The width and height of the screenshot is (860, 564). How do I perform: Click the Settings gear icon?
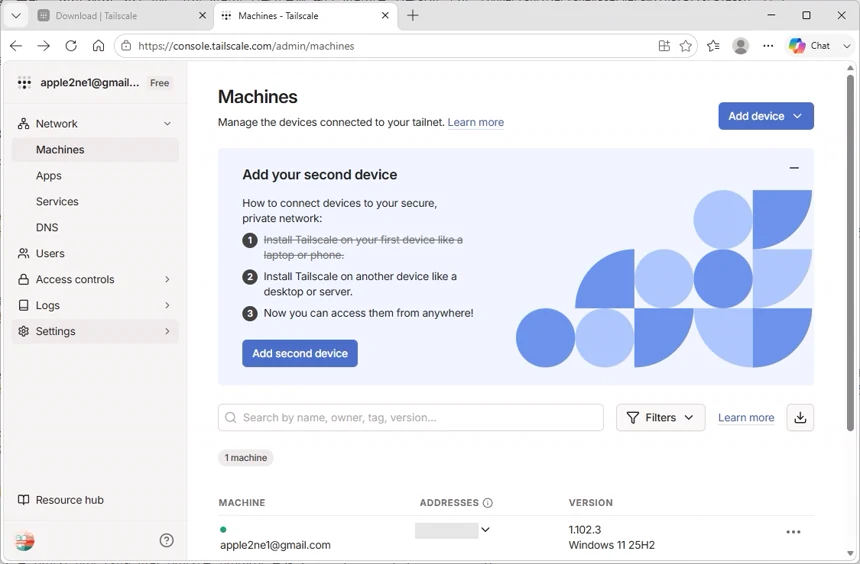tap(24, 331)
